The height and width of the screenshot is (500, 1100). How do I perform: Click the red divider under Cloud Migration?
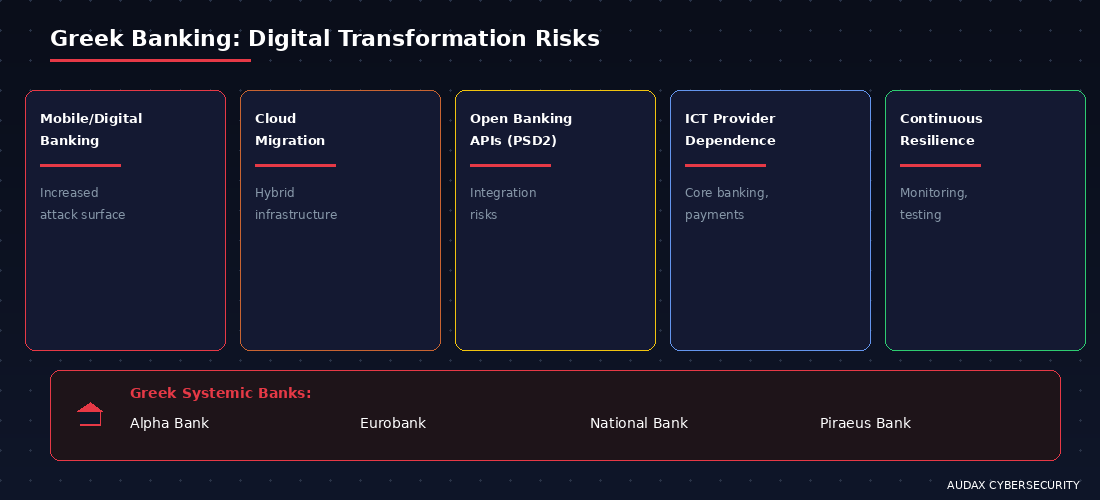pos(295,165)
